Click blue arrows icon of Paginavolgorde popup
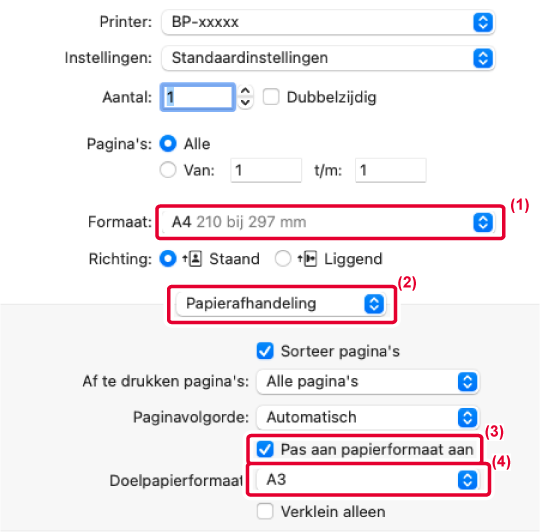This screenshot has height=532, width=540. click(x=467, y=418)
